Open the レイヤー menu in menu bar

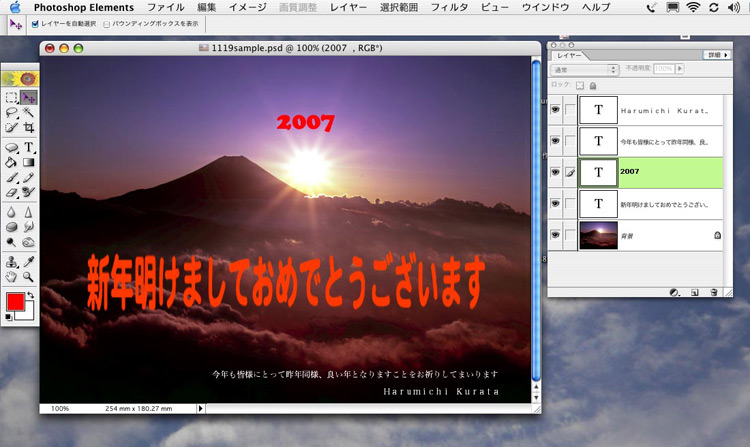(x=349, y=7)
